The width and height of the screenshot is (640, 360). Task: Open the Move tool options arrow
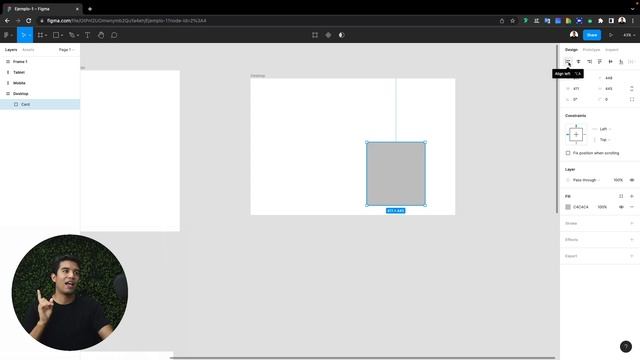pyautogui.click(x=29, y=36)
